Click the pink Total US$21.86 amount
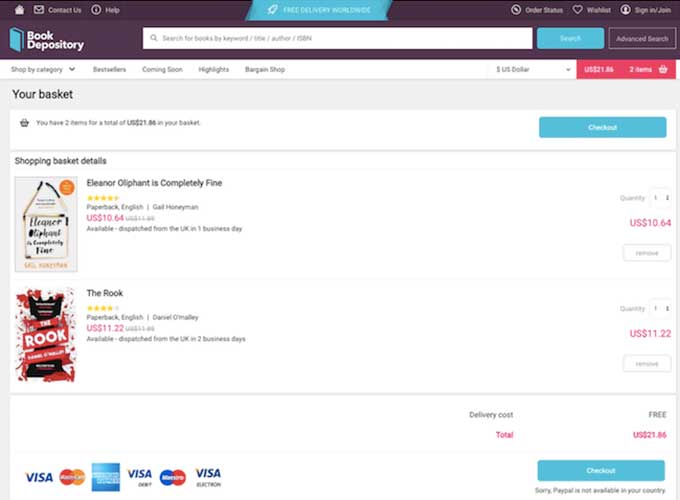 pyautogui.click(x=649, y=435)
